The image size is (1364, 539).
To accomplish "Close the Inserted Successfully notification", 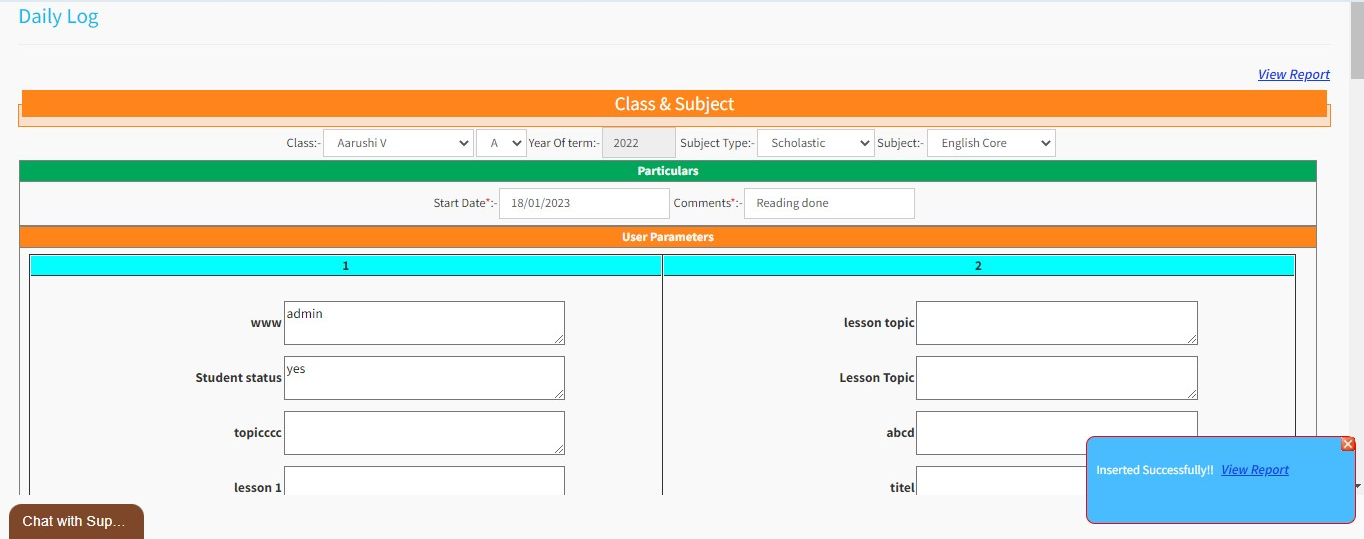I will coord(1347,444).
